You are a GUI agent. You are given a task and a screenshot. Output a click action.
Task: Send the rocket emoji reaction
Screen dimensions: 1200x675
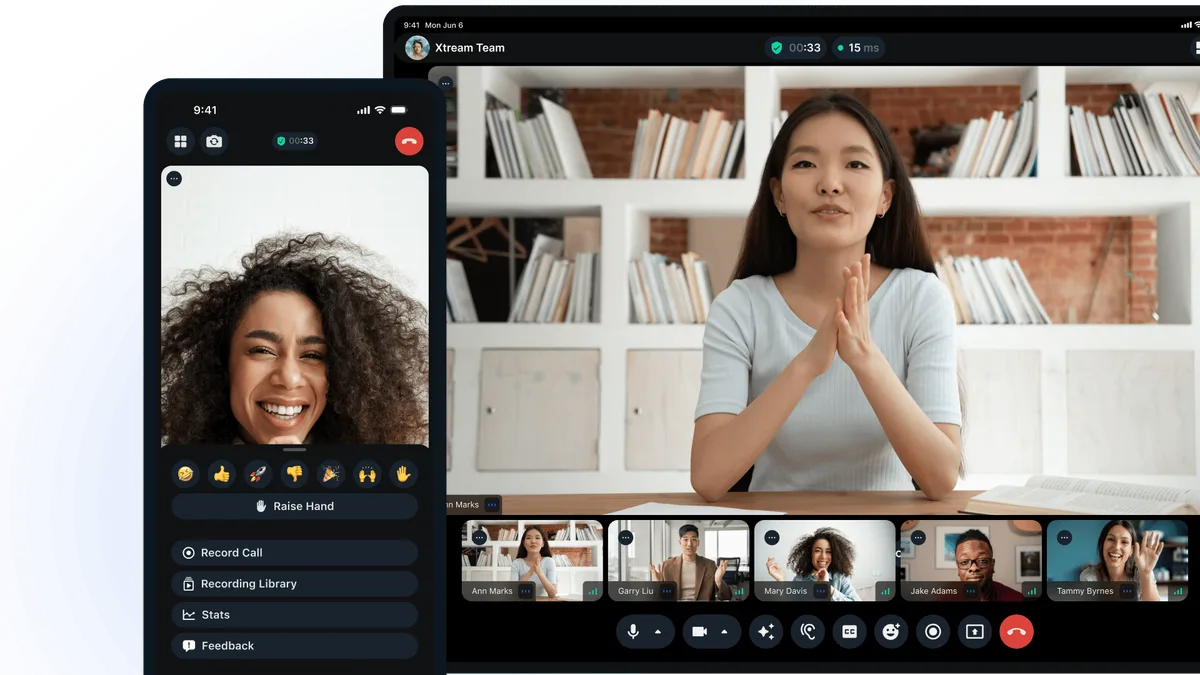point(258,474)
